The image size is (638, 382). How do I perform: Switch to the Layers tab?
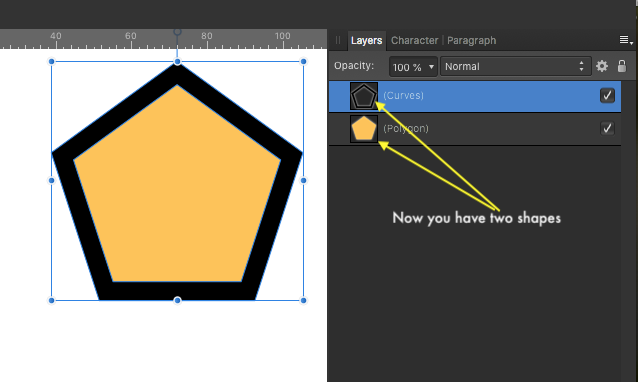[366, 40]
